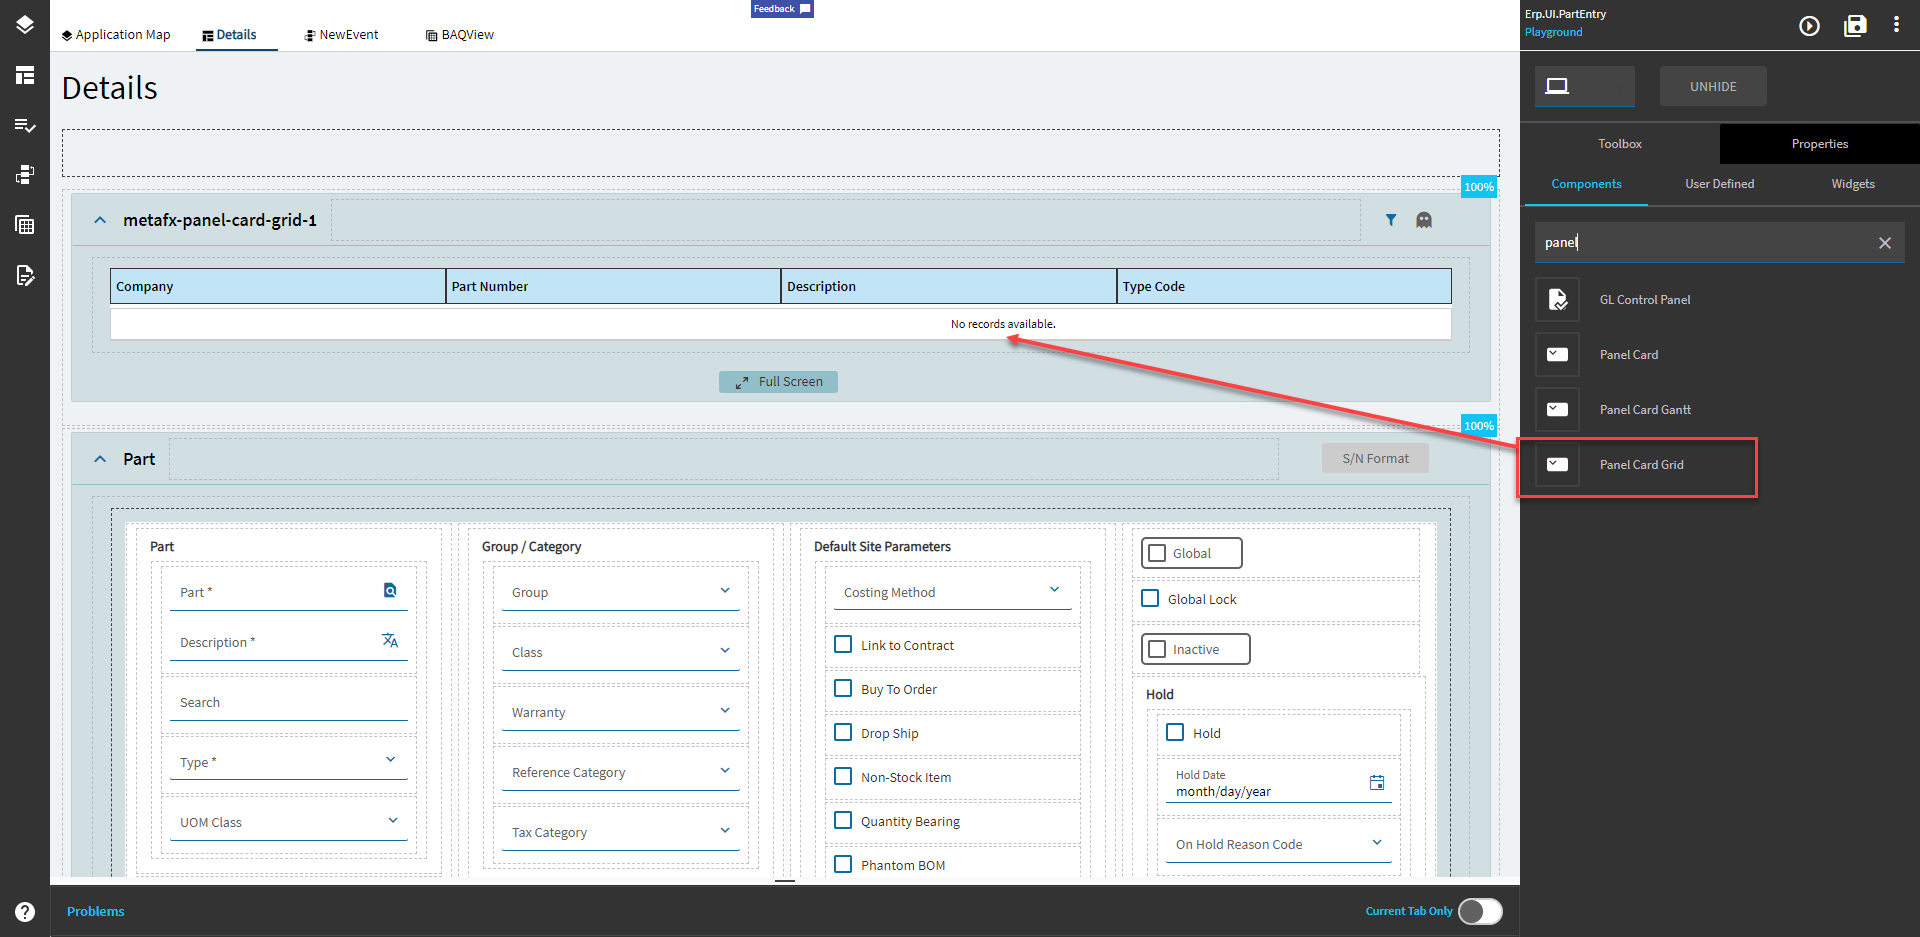Click the Full Screen button
The image size is (1920, 937).
click(778, 381)
